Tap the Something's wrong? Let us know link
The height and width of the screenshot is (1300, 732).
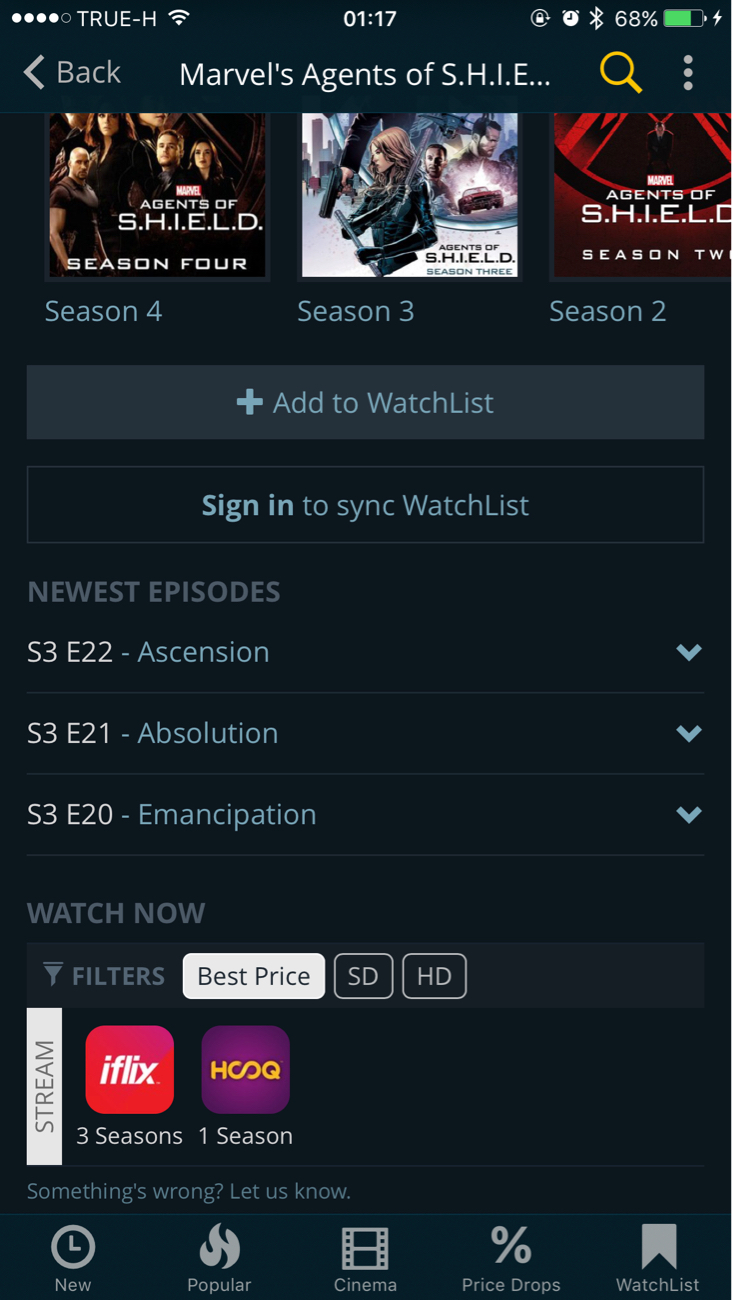point(189,1191)
